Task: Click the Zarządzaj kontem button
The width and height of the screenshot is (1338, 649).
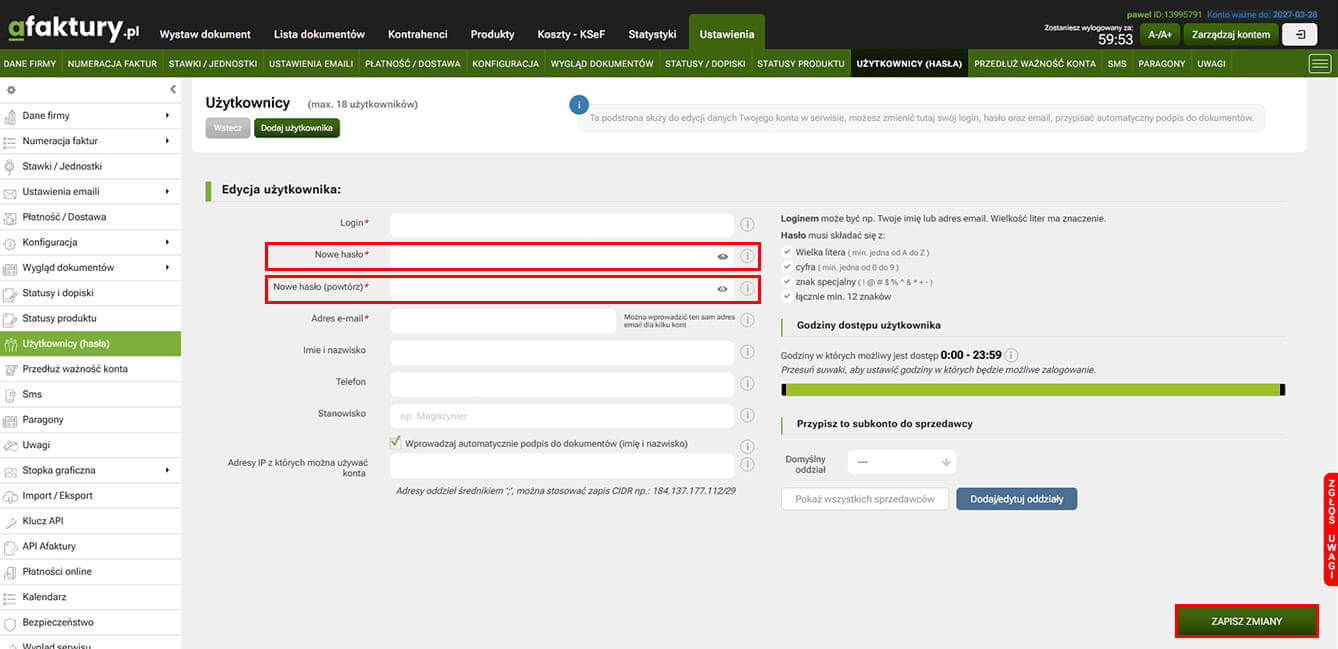Action: click(x=1231, y=34)
